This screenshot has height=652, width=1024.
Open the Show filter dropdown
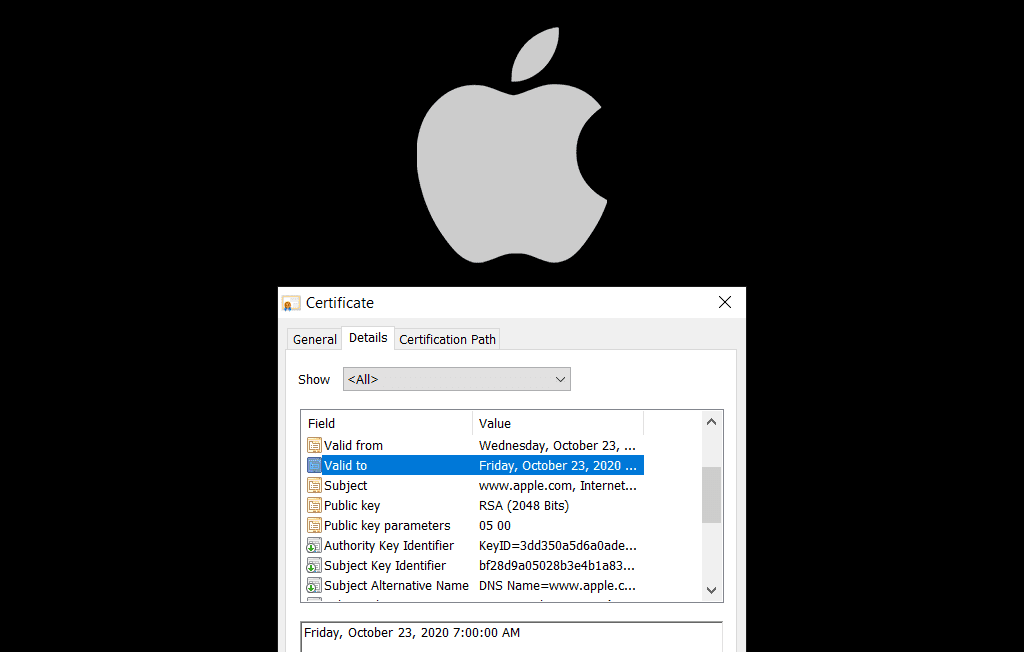[x=456, y=379]
